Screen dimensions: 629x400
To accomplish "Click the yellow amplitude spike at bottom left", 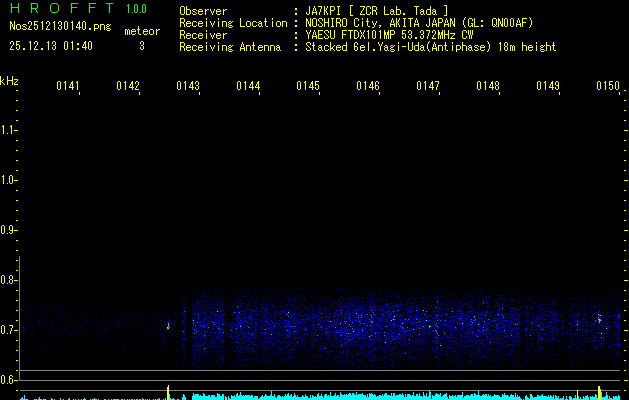I will (168, 391).
